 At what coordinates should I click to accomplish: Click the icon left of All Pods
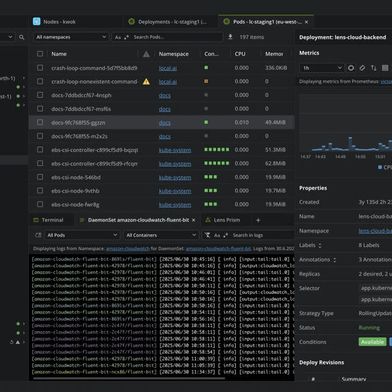pyautogui.click(x=38, y=235)
